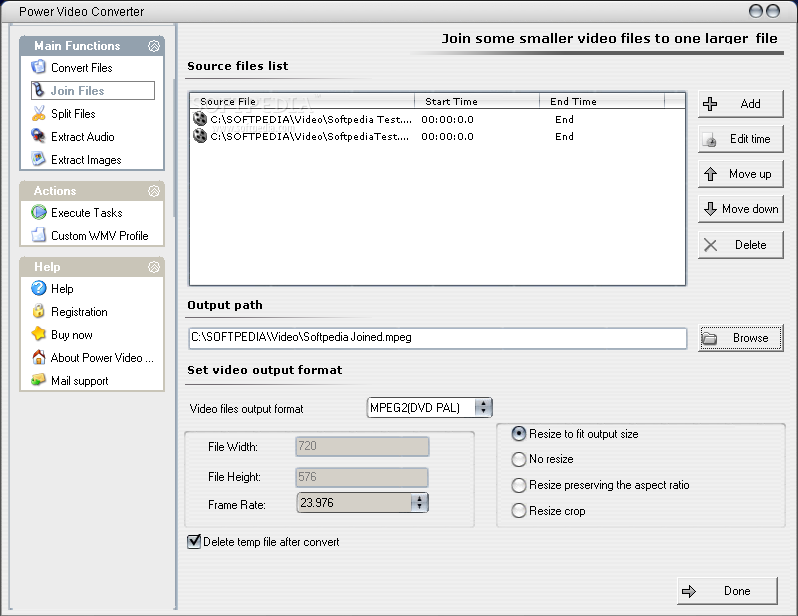This screenshot has width=798, height=616.
Task: Open the Video files output format dropdown
Action: (x=483, y=407)
